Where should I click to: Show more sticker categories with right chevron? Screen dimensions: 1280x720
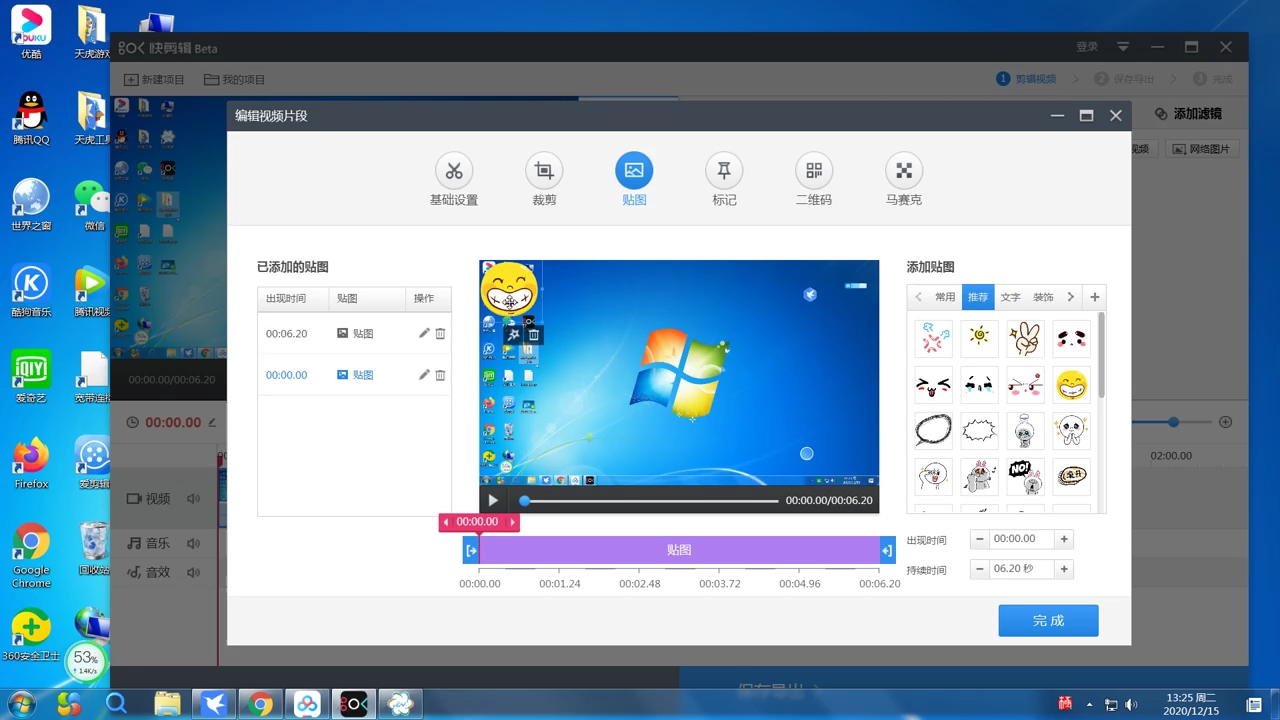tap(1070, 297)
